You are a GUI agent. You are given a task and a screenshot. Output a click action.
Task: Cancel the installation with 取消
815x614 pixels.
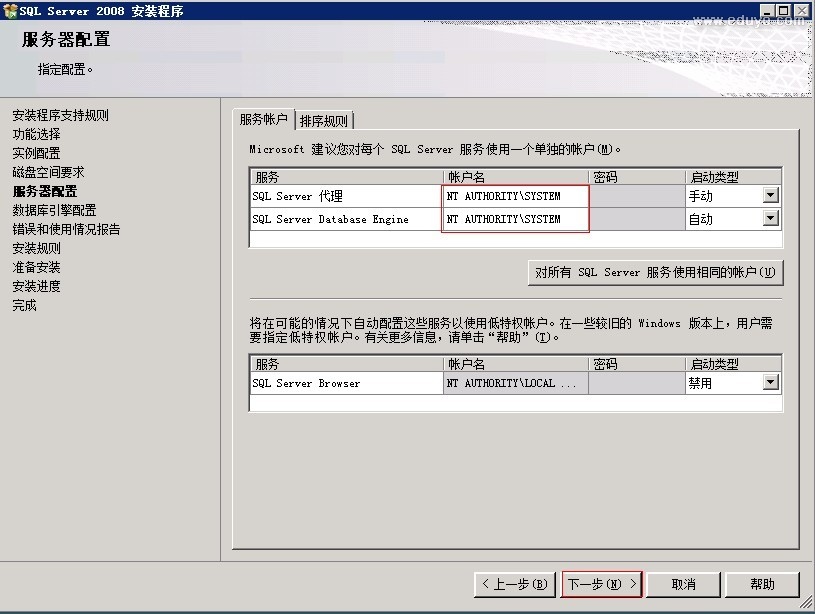pyautogui.click(x=684, y=584)
